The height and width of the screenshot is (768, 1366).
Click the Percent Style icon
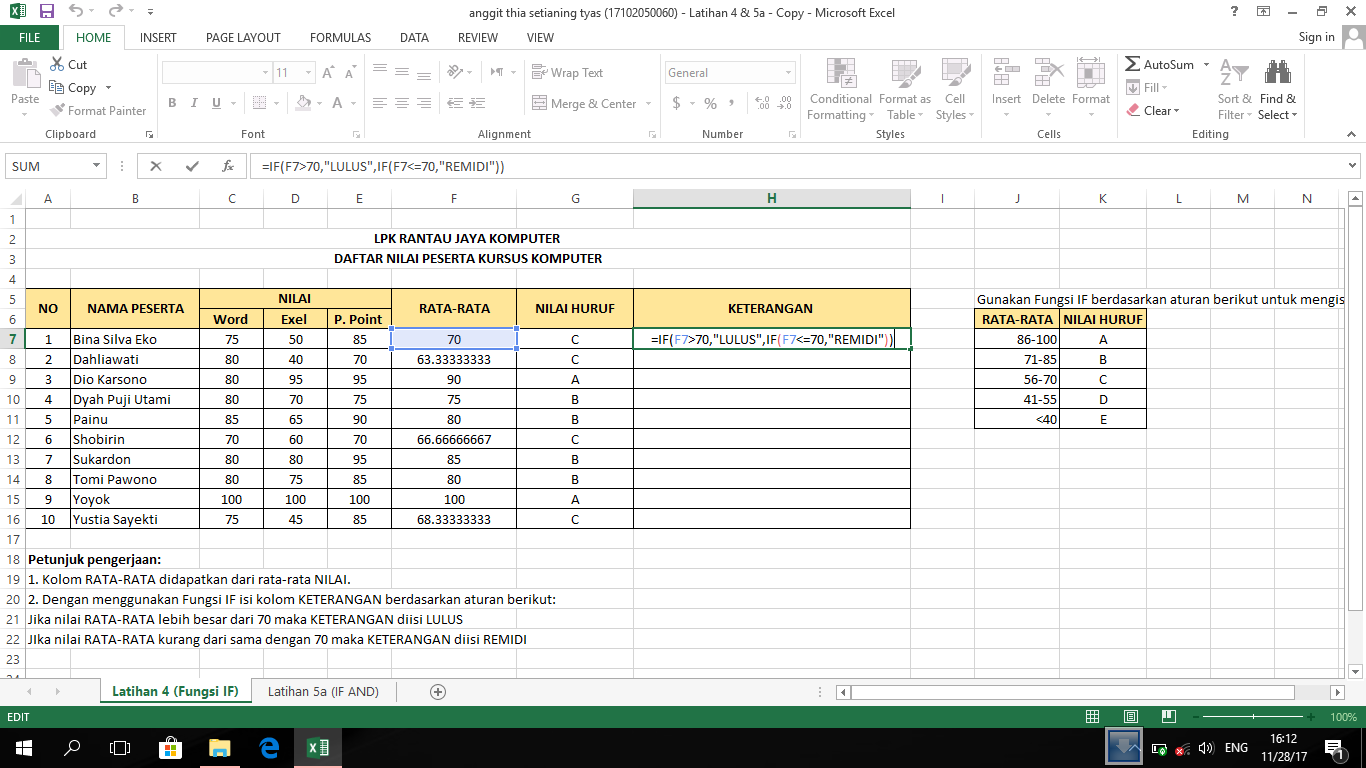pyautogui.click(x=708, y=103)
